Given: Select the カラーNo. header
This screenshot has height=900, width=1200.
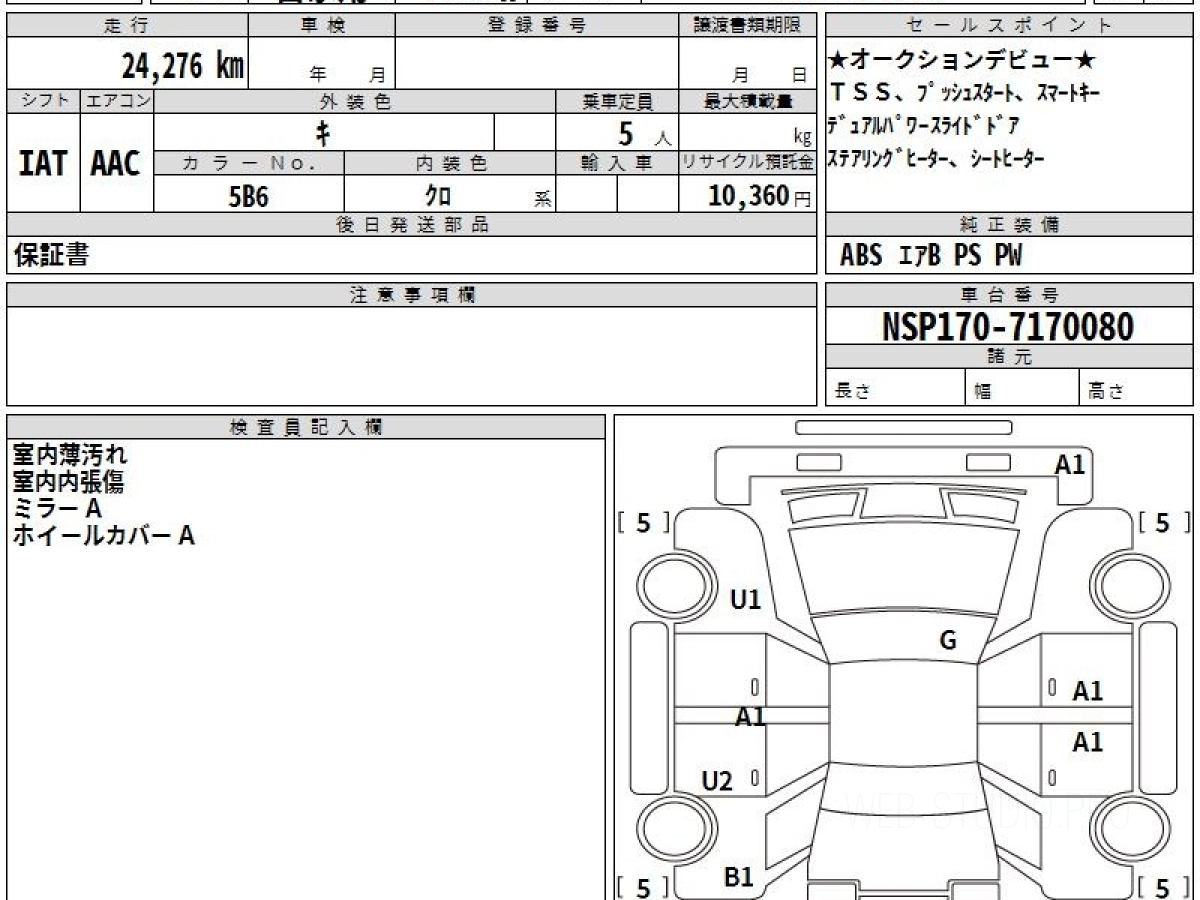Looking at the screenshot, I should click(x=249, y=163).
